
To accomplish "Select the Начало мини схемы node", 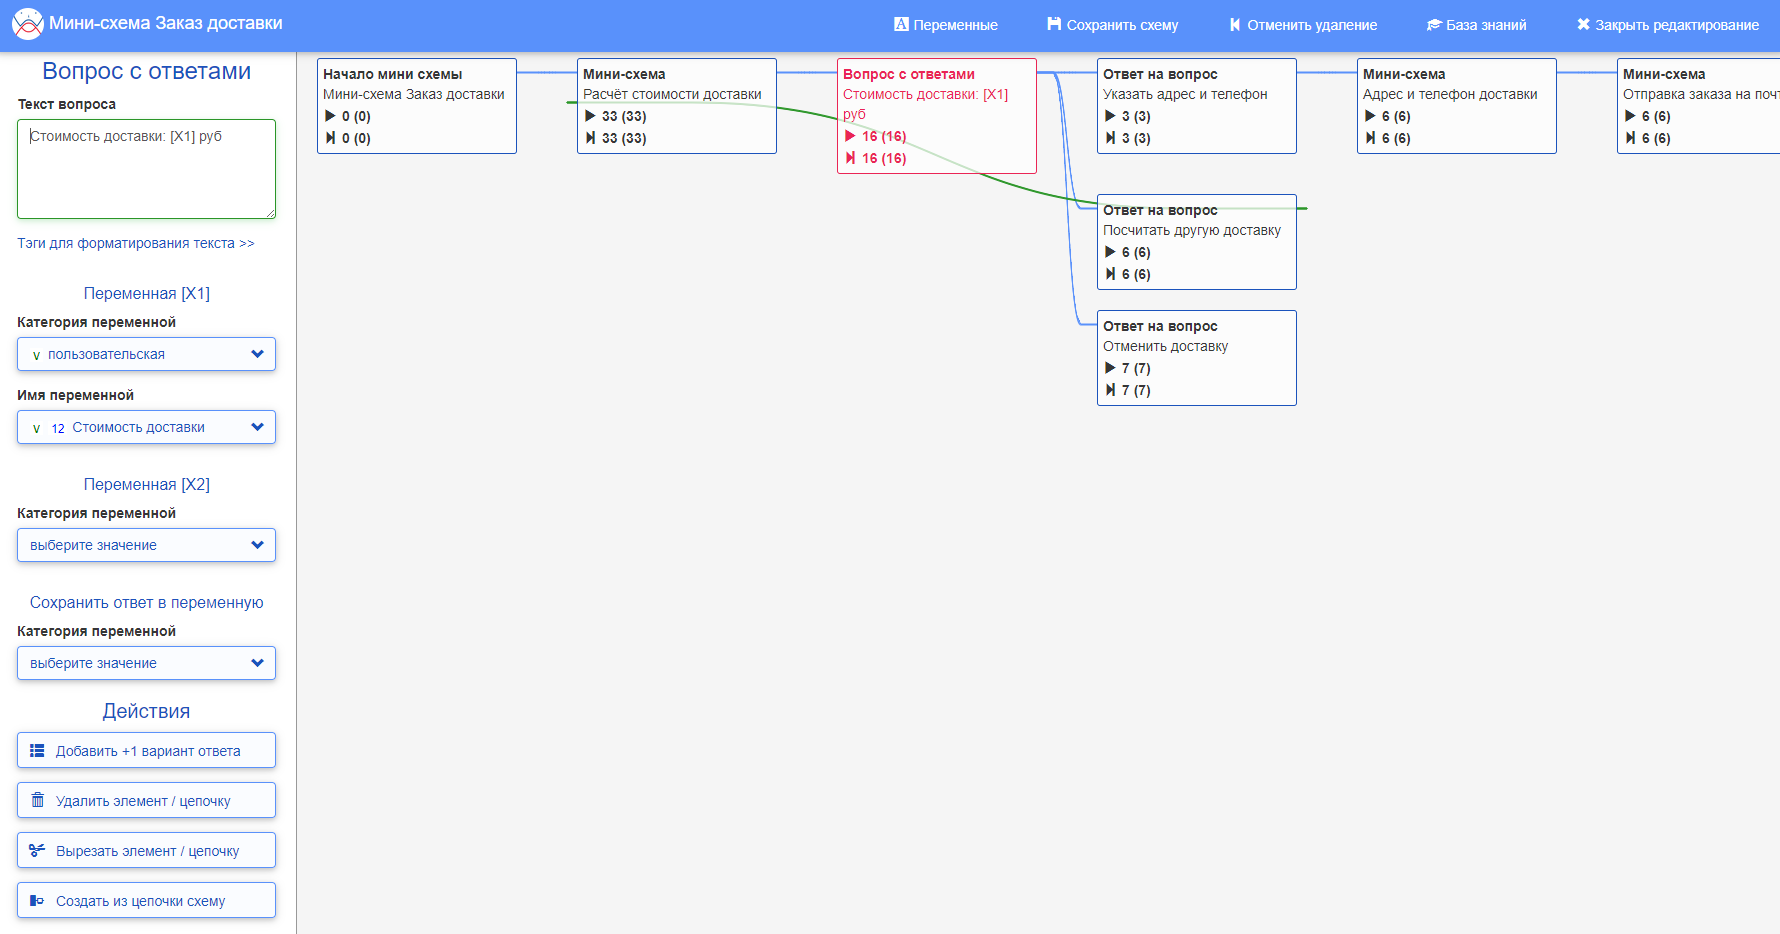I will coord(417,106).
